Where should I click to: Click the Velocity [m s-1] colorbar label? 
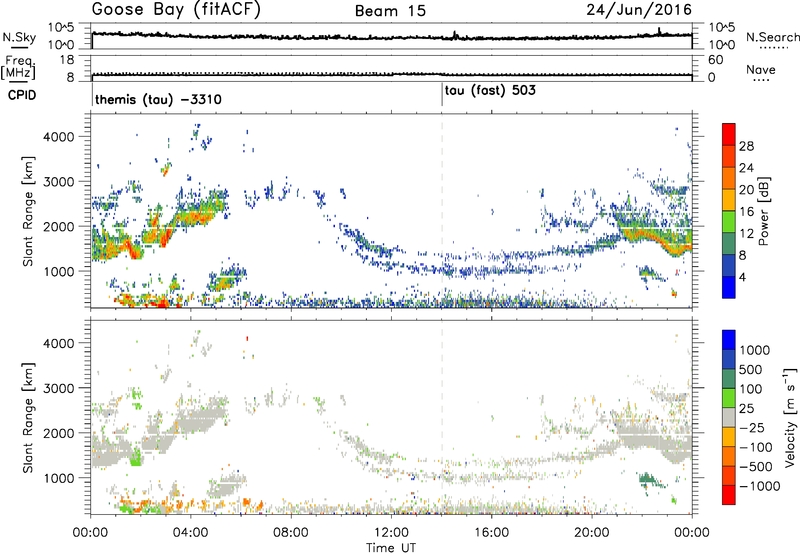coord(790,418)
